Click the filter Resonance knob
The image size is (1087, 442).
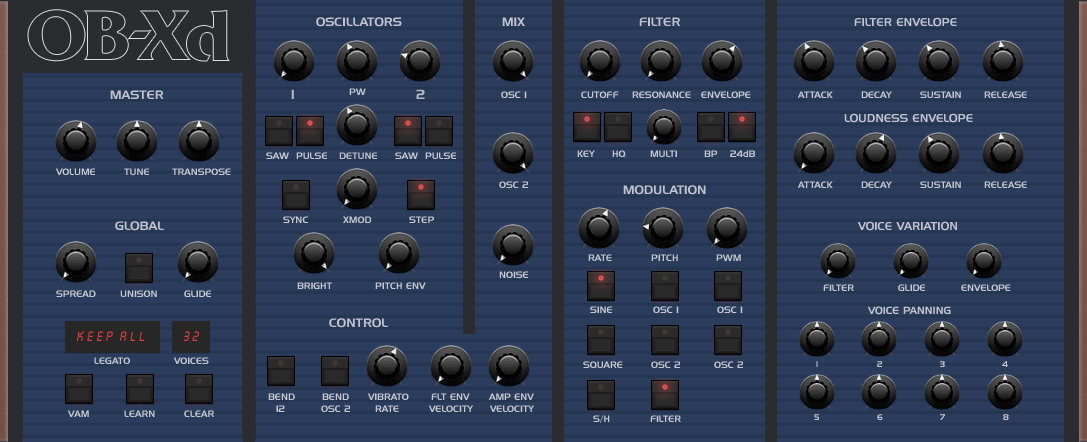click(661, 61)
